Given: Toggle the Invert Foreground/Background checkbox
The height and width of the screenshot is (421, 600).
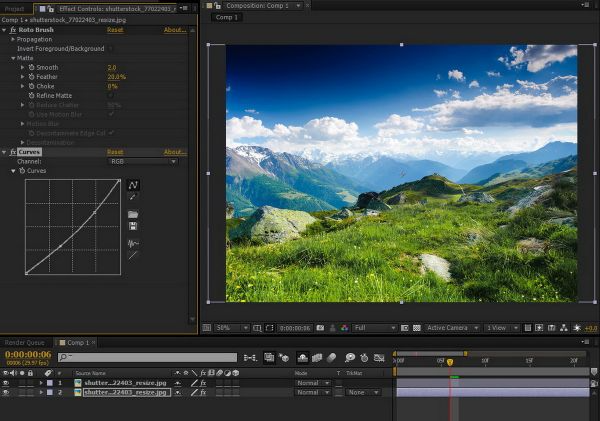Looking at the screenshot, I should [111, 48].
